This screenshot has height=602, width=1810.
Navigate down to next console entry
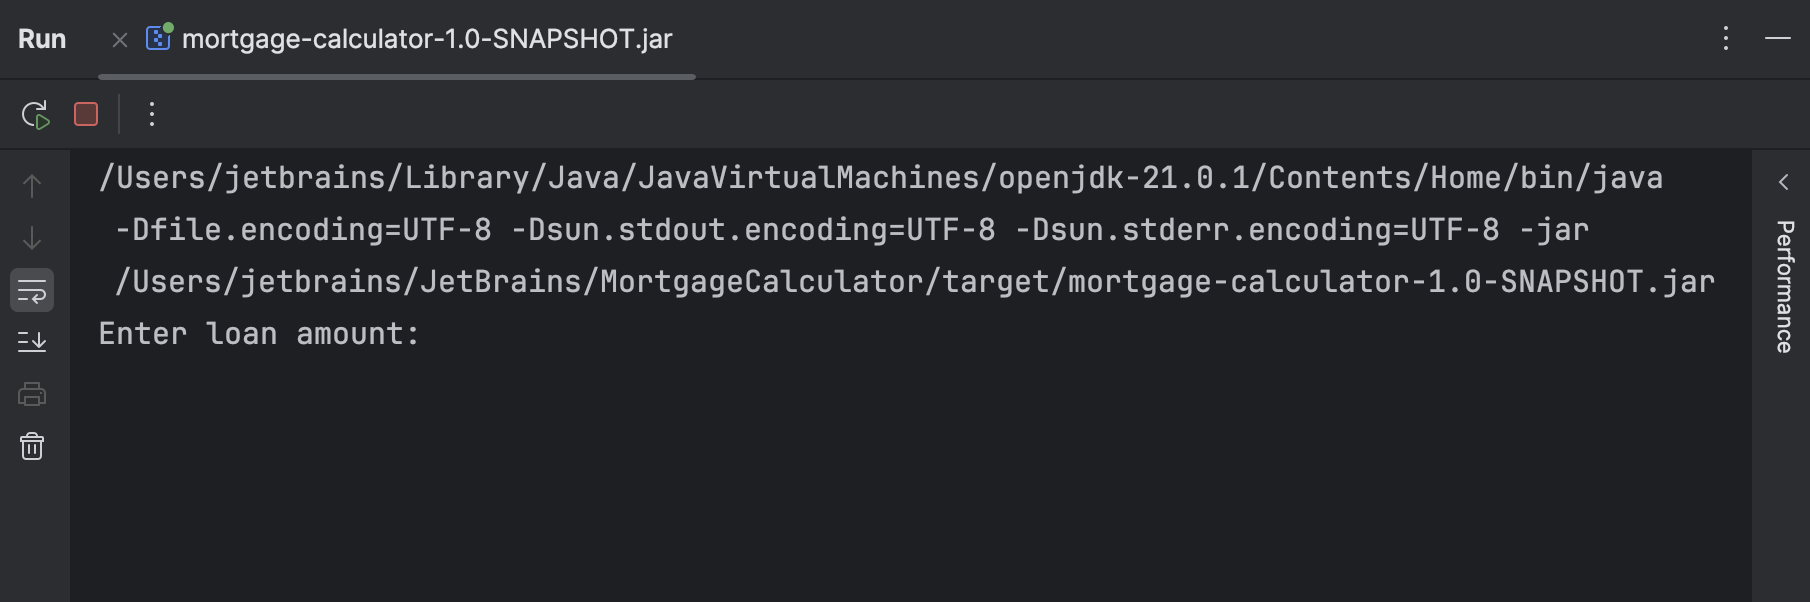31,238
